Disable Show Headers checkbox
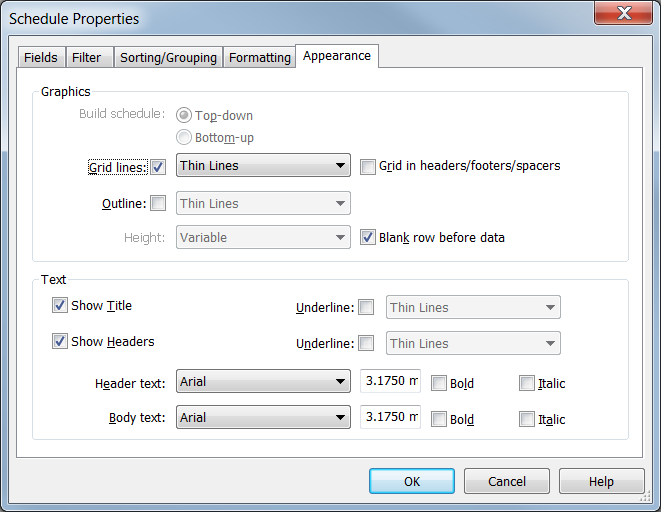 click(60, 342)
